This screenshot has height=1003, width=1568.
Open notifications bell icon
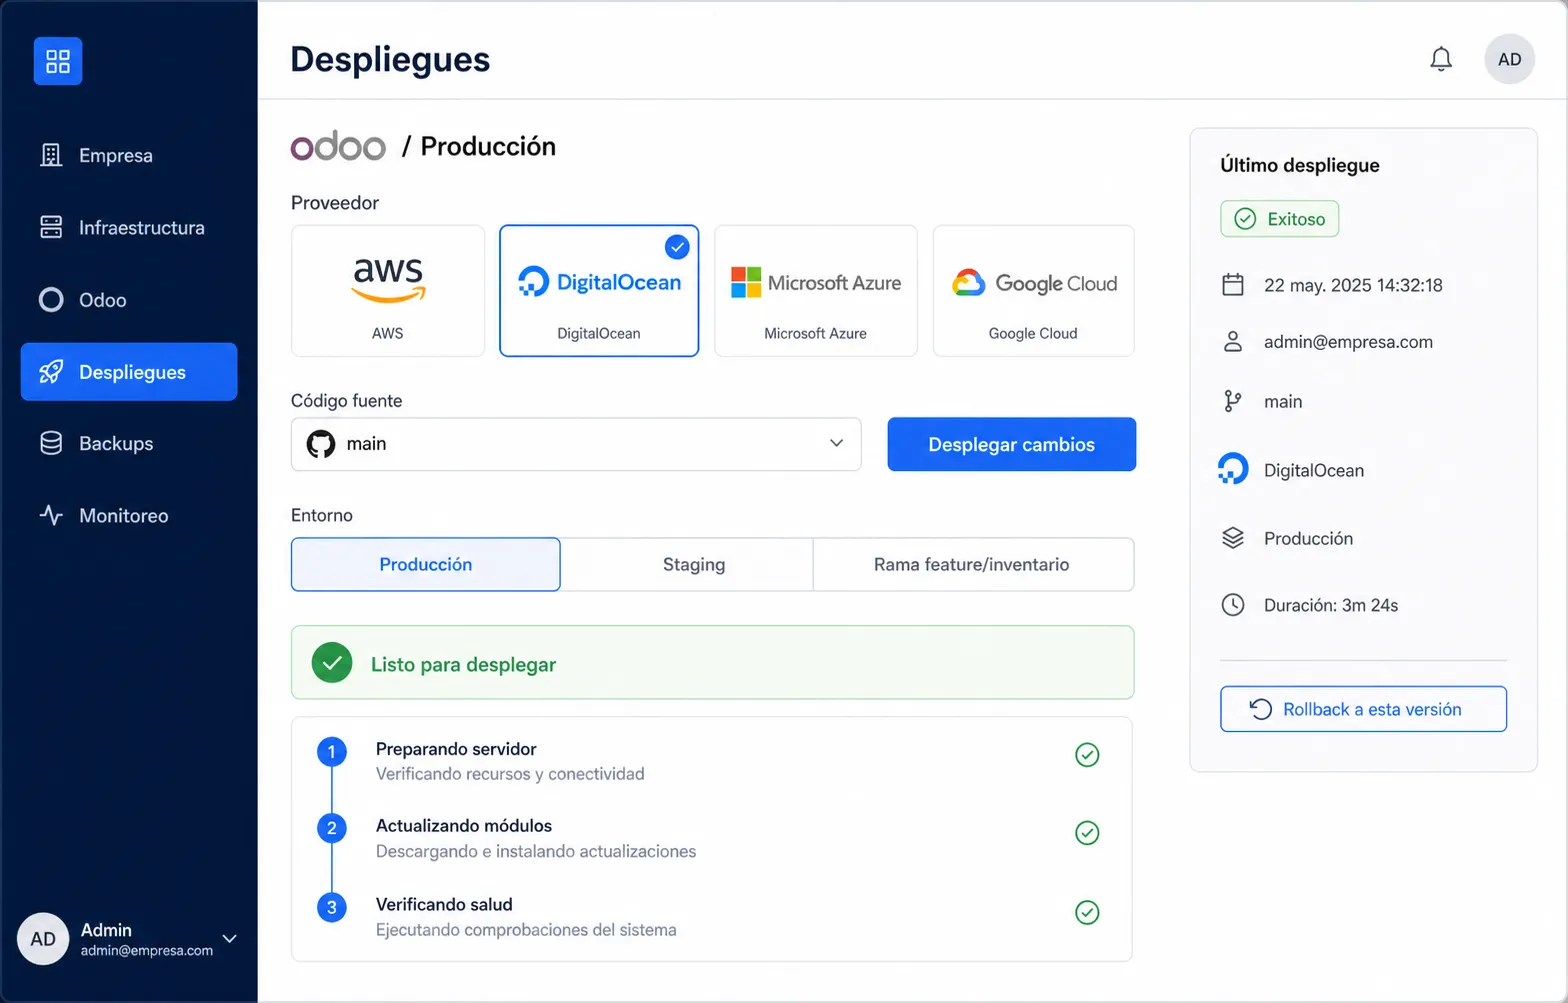pos(1441,59)
